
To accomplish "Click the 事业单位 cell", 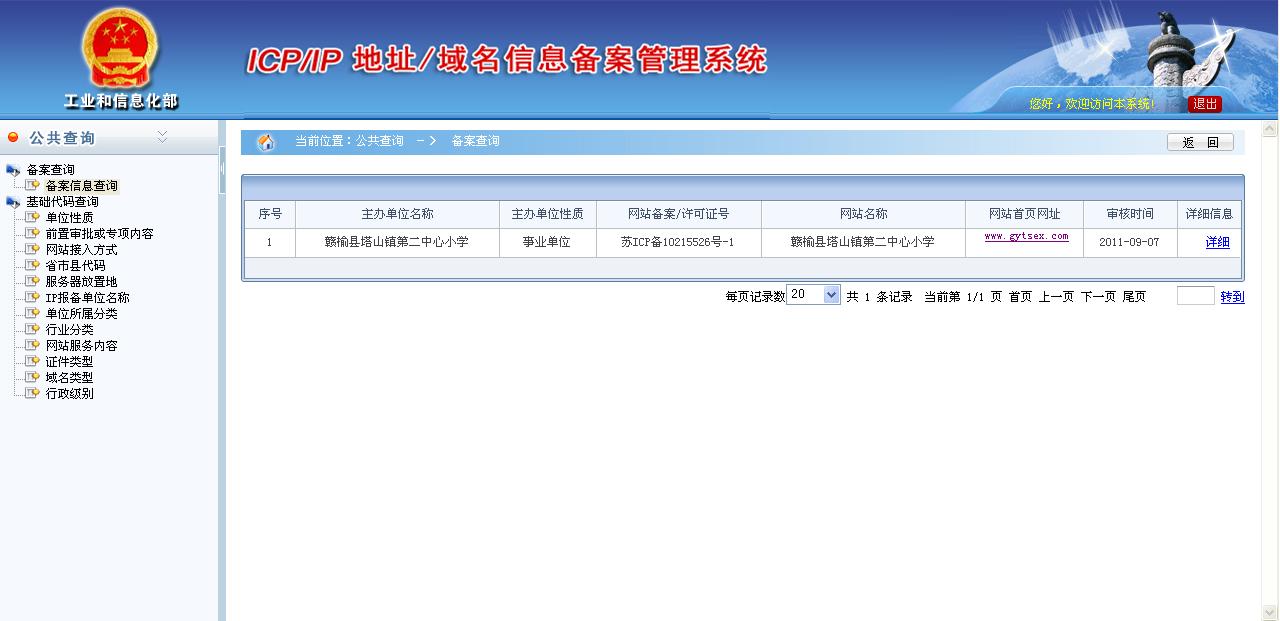I will pyautogui.click(x=547, y=242).
